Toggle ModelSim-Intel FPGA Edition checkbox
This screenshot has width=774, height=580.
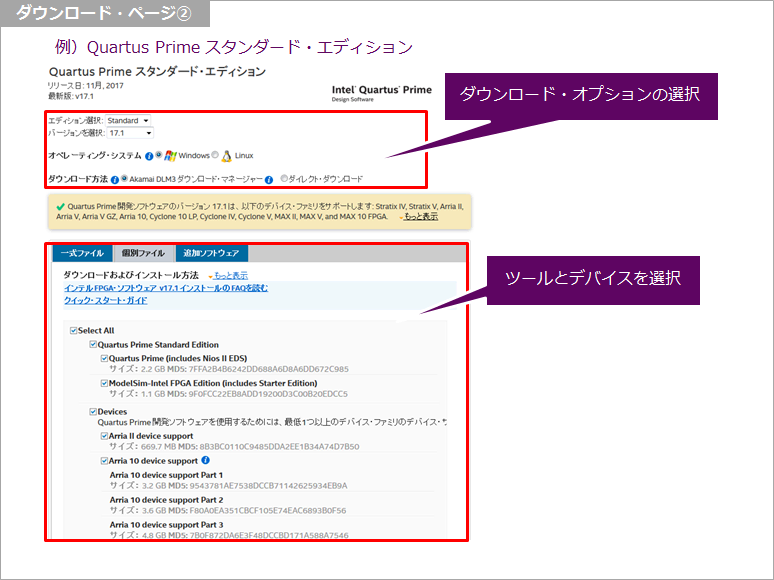[104, 383]
